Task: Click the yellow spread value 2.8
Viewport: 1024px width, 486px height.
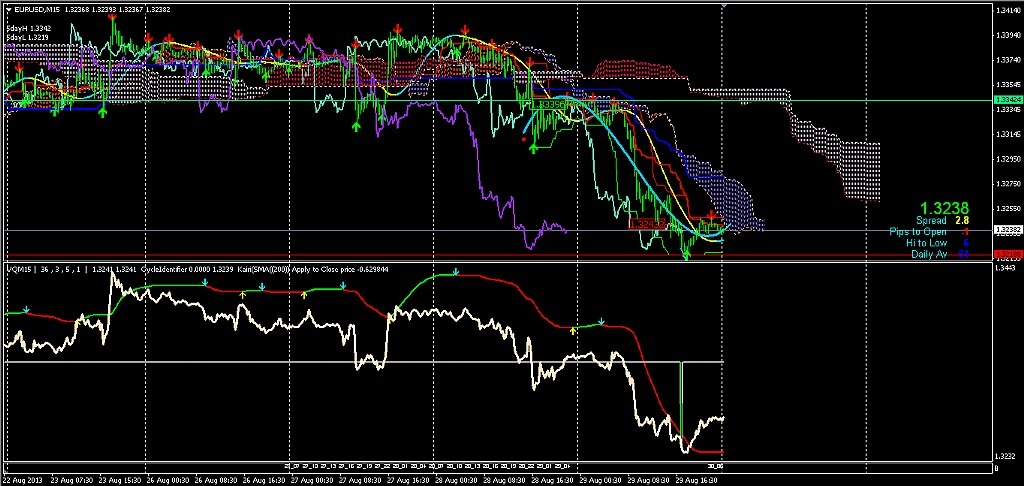Action: point(961,221)
